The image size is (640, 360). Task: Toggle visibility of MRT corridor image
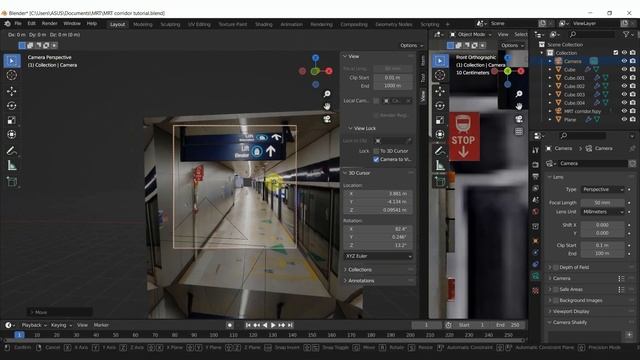[x=624, y=111]
